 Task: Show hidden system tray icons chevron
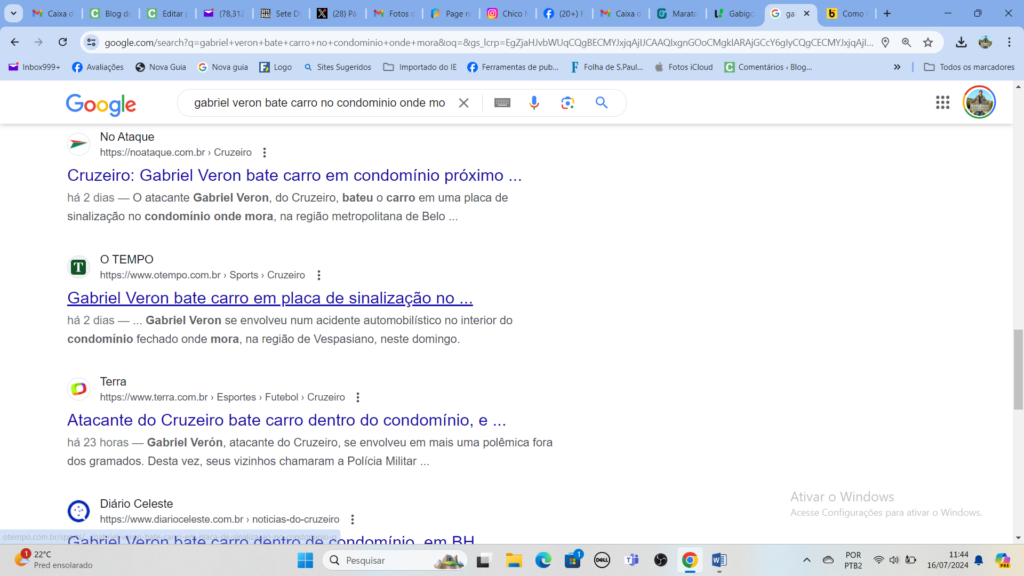pos(807,560)
